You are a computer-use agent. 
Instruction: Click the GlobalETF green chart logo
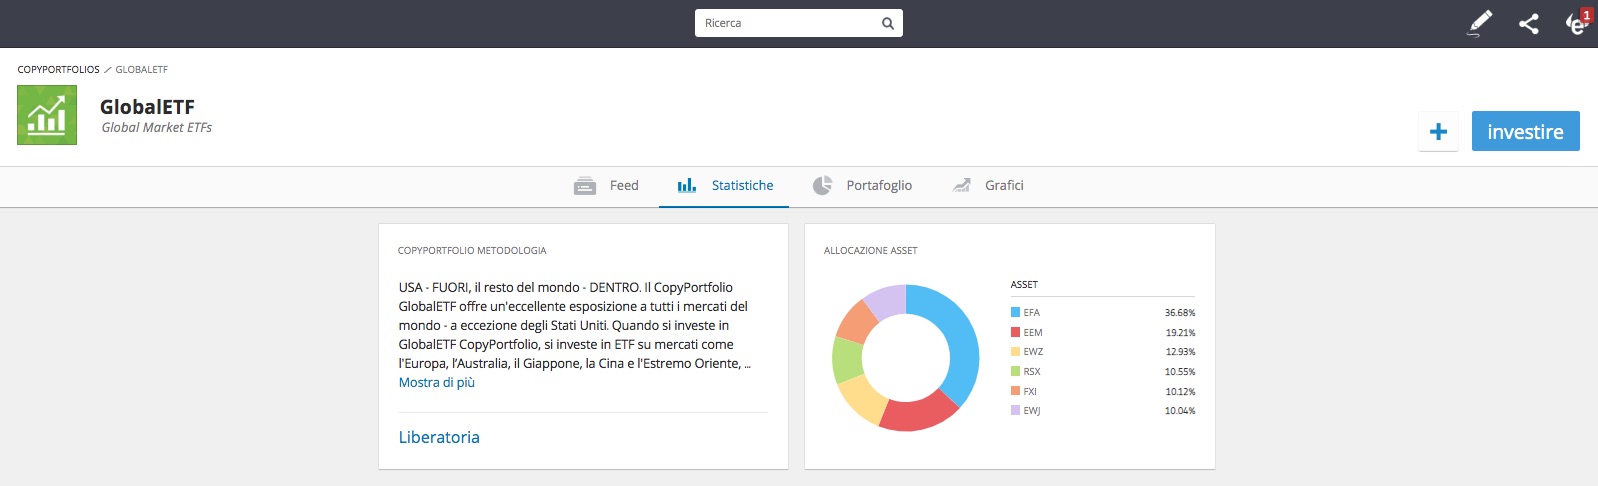coord(47,115)
